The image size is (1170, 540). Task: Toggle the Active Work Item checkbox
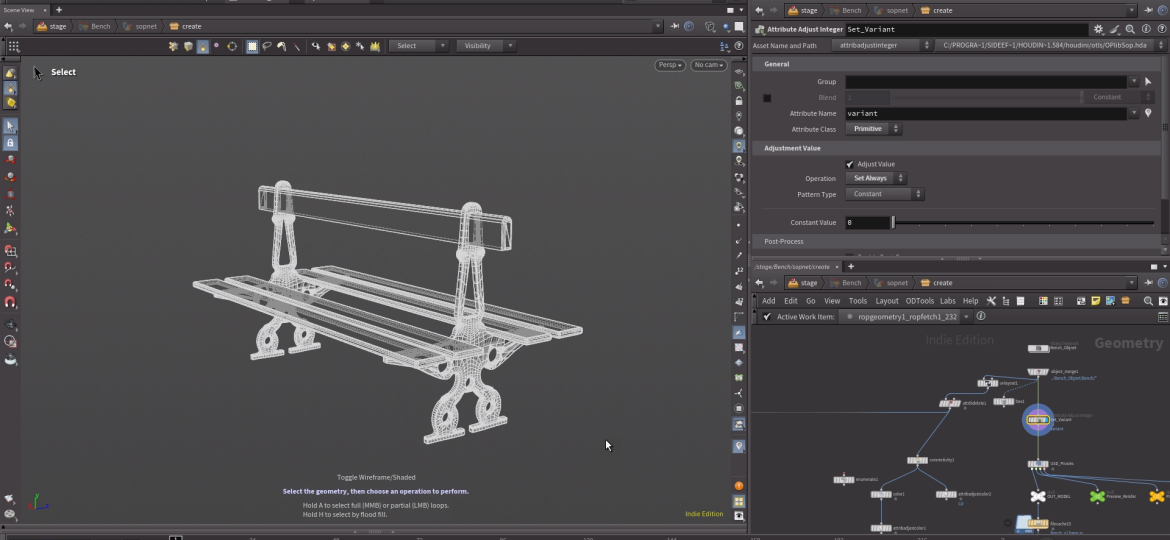767,317
